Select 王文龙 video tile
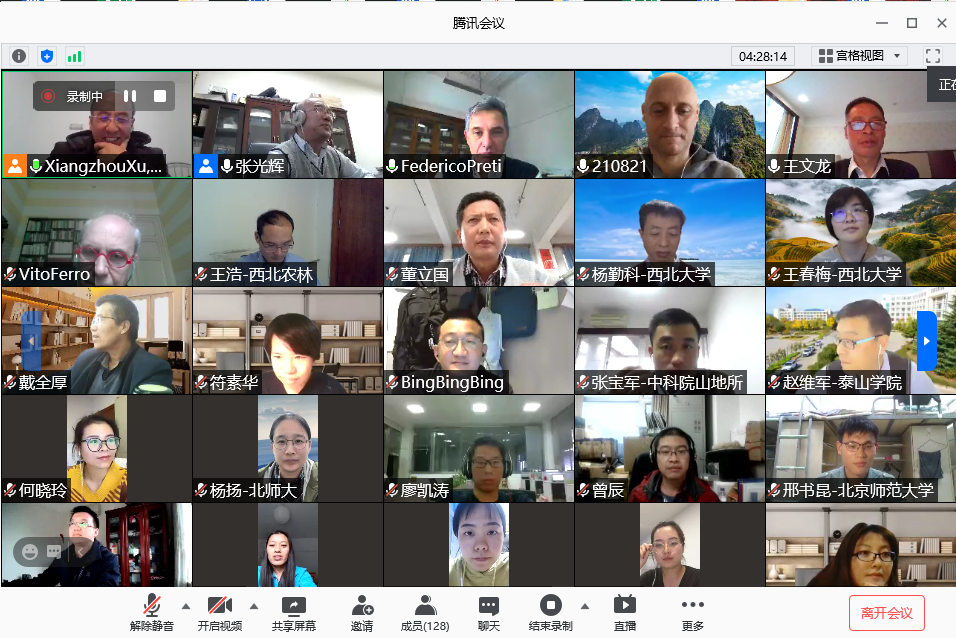 tap(860, 124)
